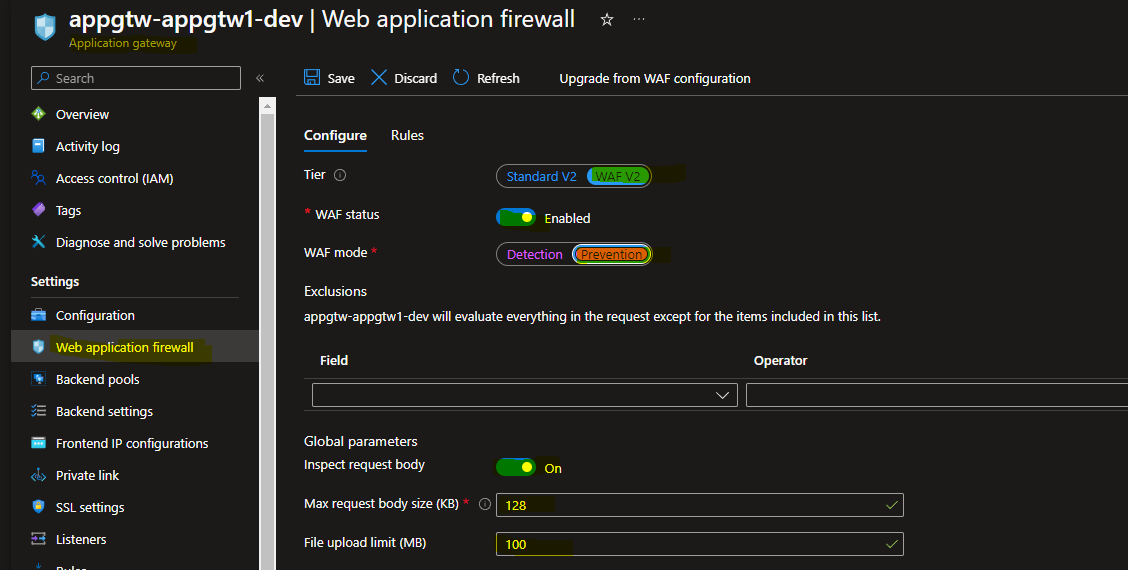1128x570 pixels.
Task: Select Prevention WAF mode
Action: (611, 254)
